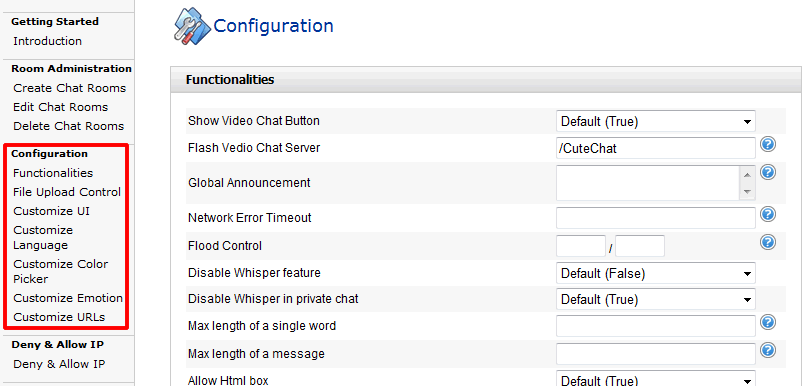Click help icon next to Global Announcement
This screenshot has height=386, width=809.
pos(768,172)
